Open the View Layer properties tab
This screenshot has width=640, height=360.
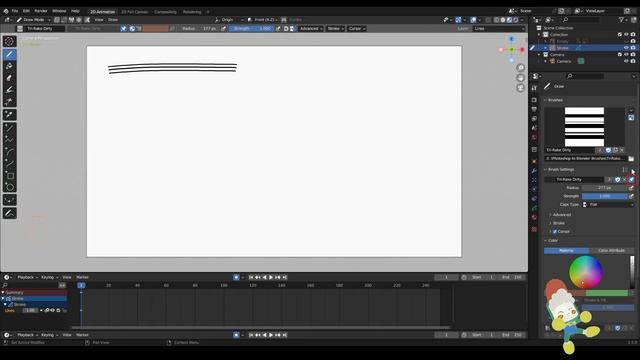(534, 118)
